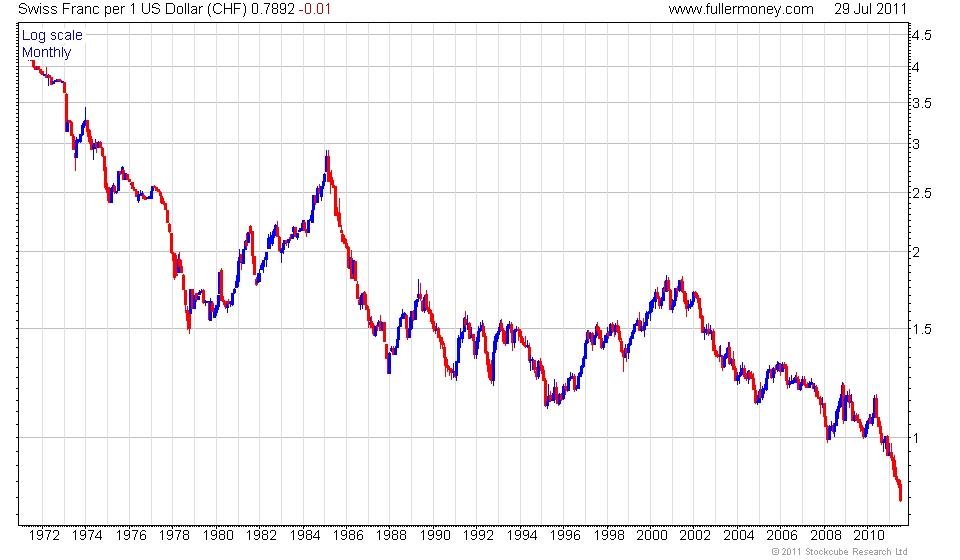
Task: Click the date 29 Jul 2011
Action: click(870, 9)
